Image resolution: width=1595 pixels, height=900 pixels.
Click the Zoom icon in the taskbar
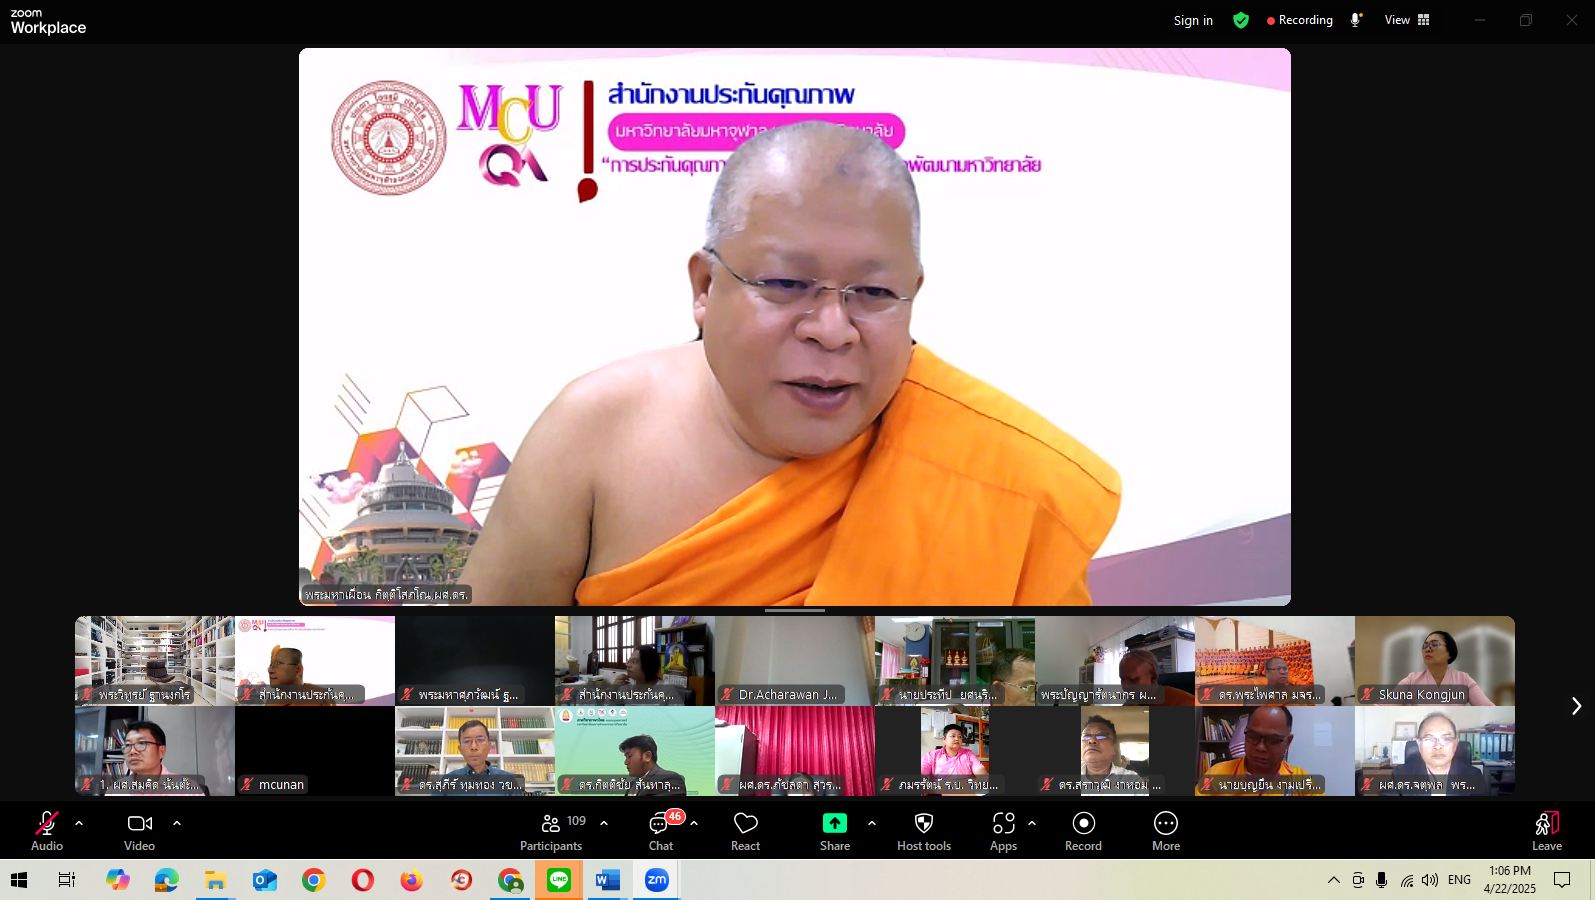tap(656, 880)
